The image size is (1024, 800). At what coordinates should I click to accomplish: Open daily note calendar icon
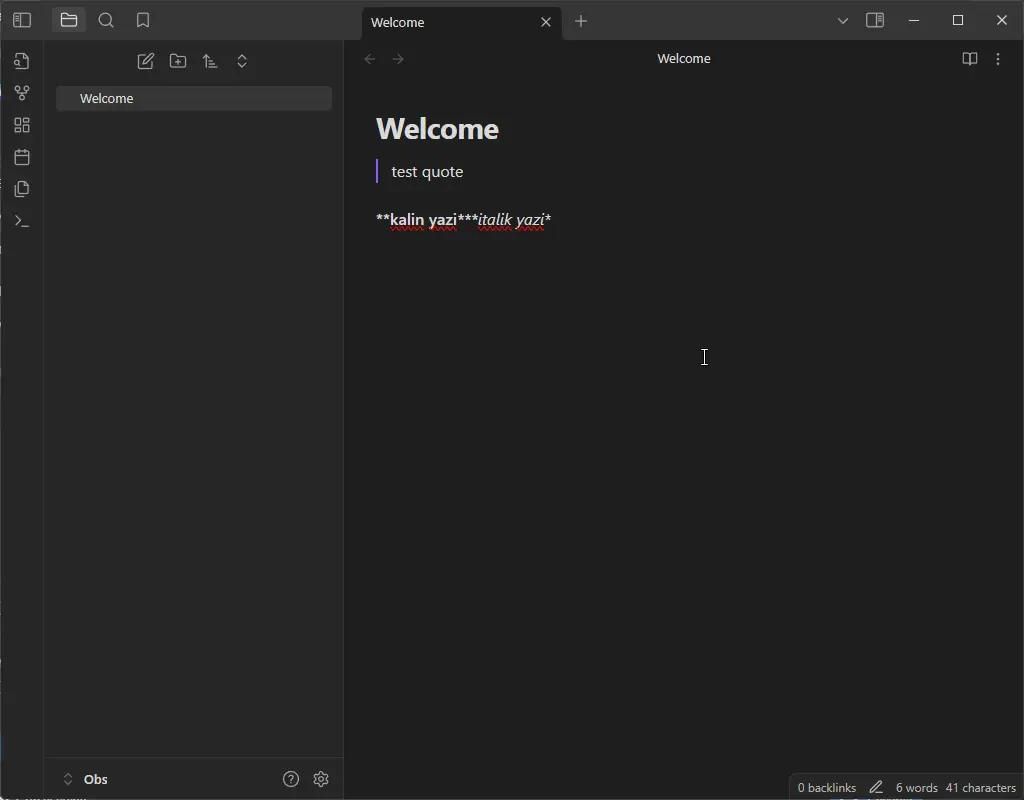click(x=22, y=157)
